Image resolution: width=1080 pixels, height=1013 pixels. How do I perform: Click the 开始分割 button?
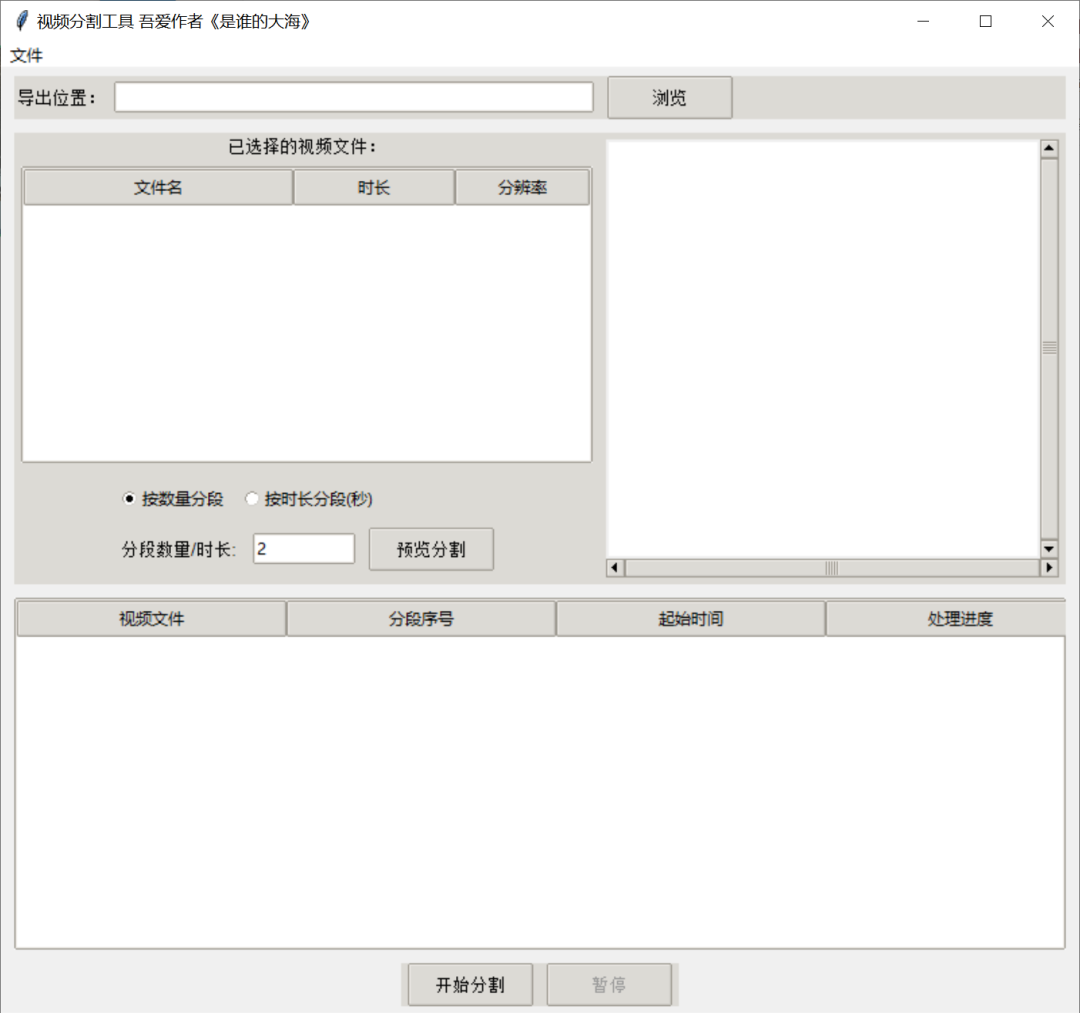(470, 985)
